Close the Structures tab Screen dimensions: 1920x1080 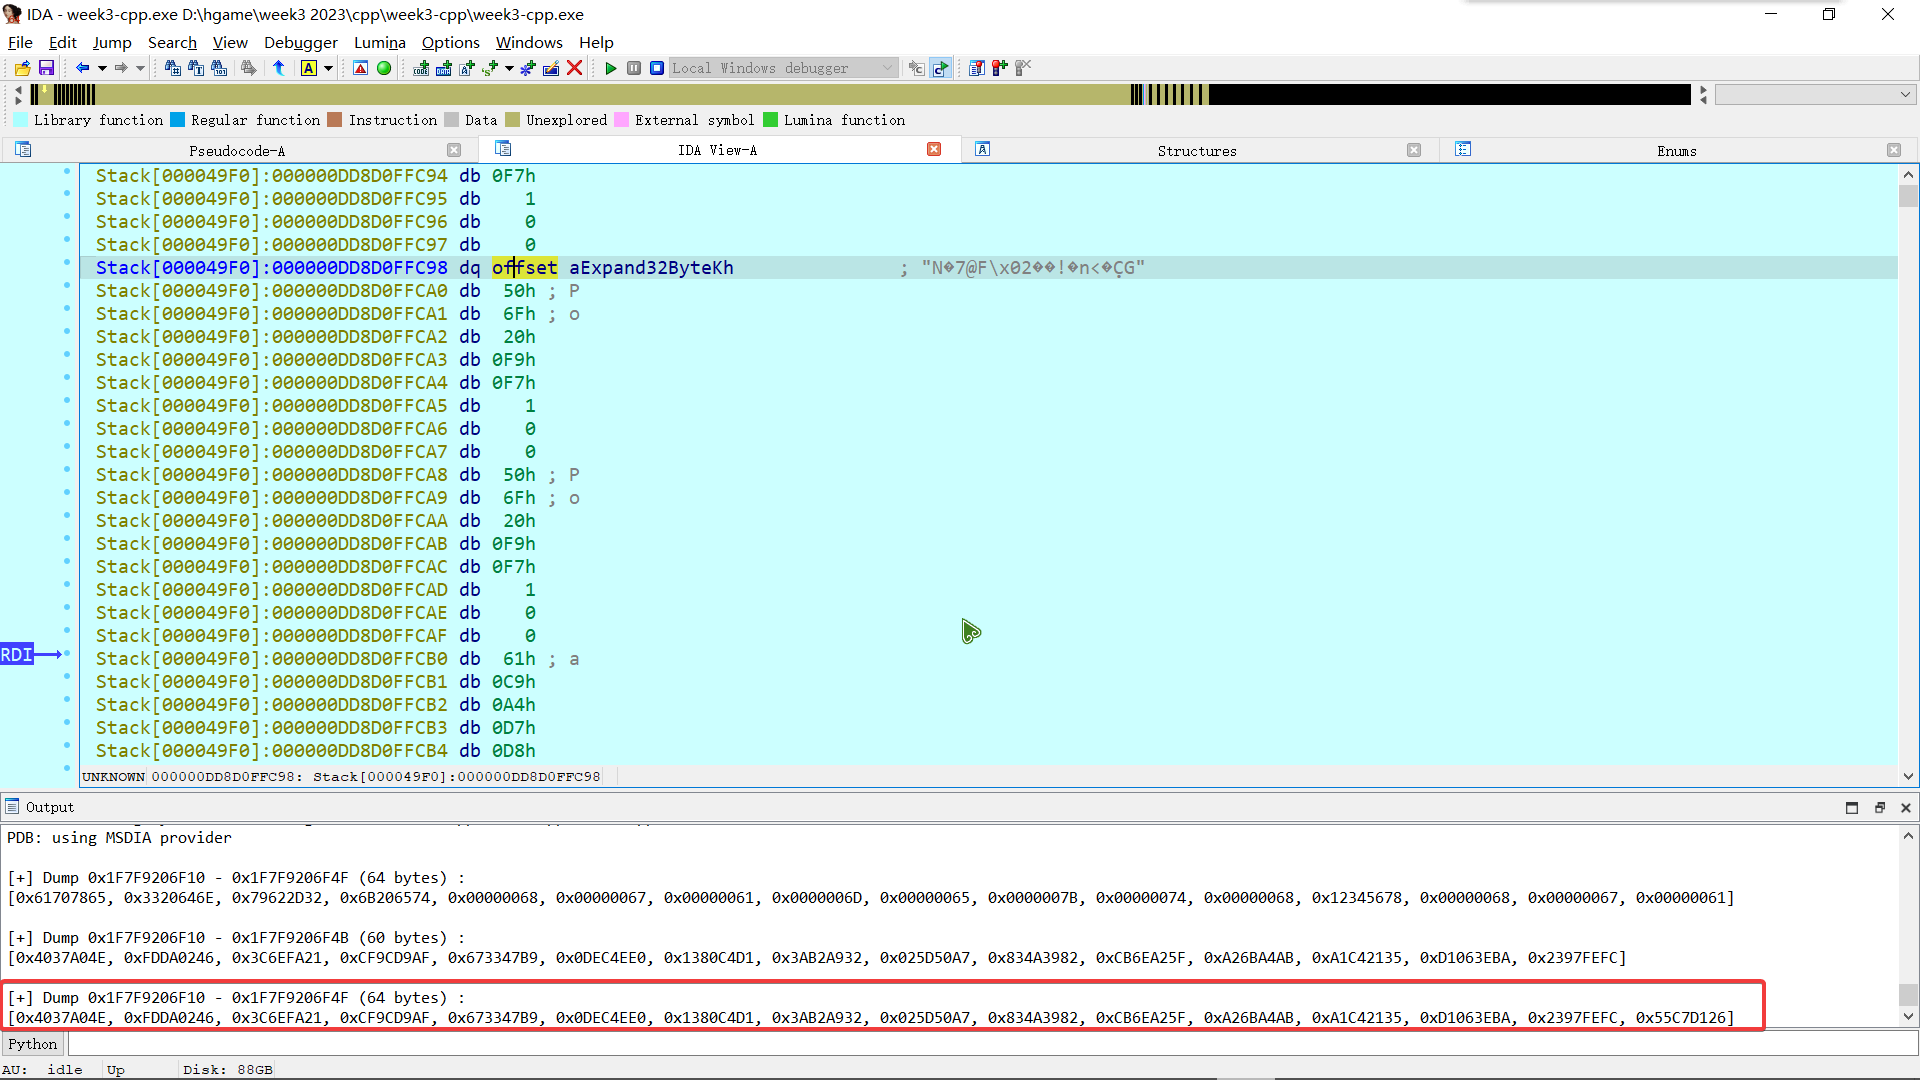tap(1414, 150)
